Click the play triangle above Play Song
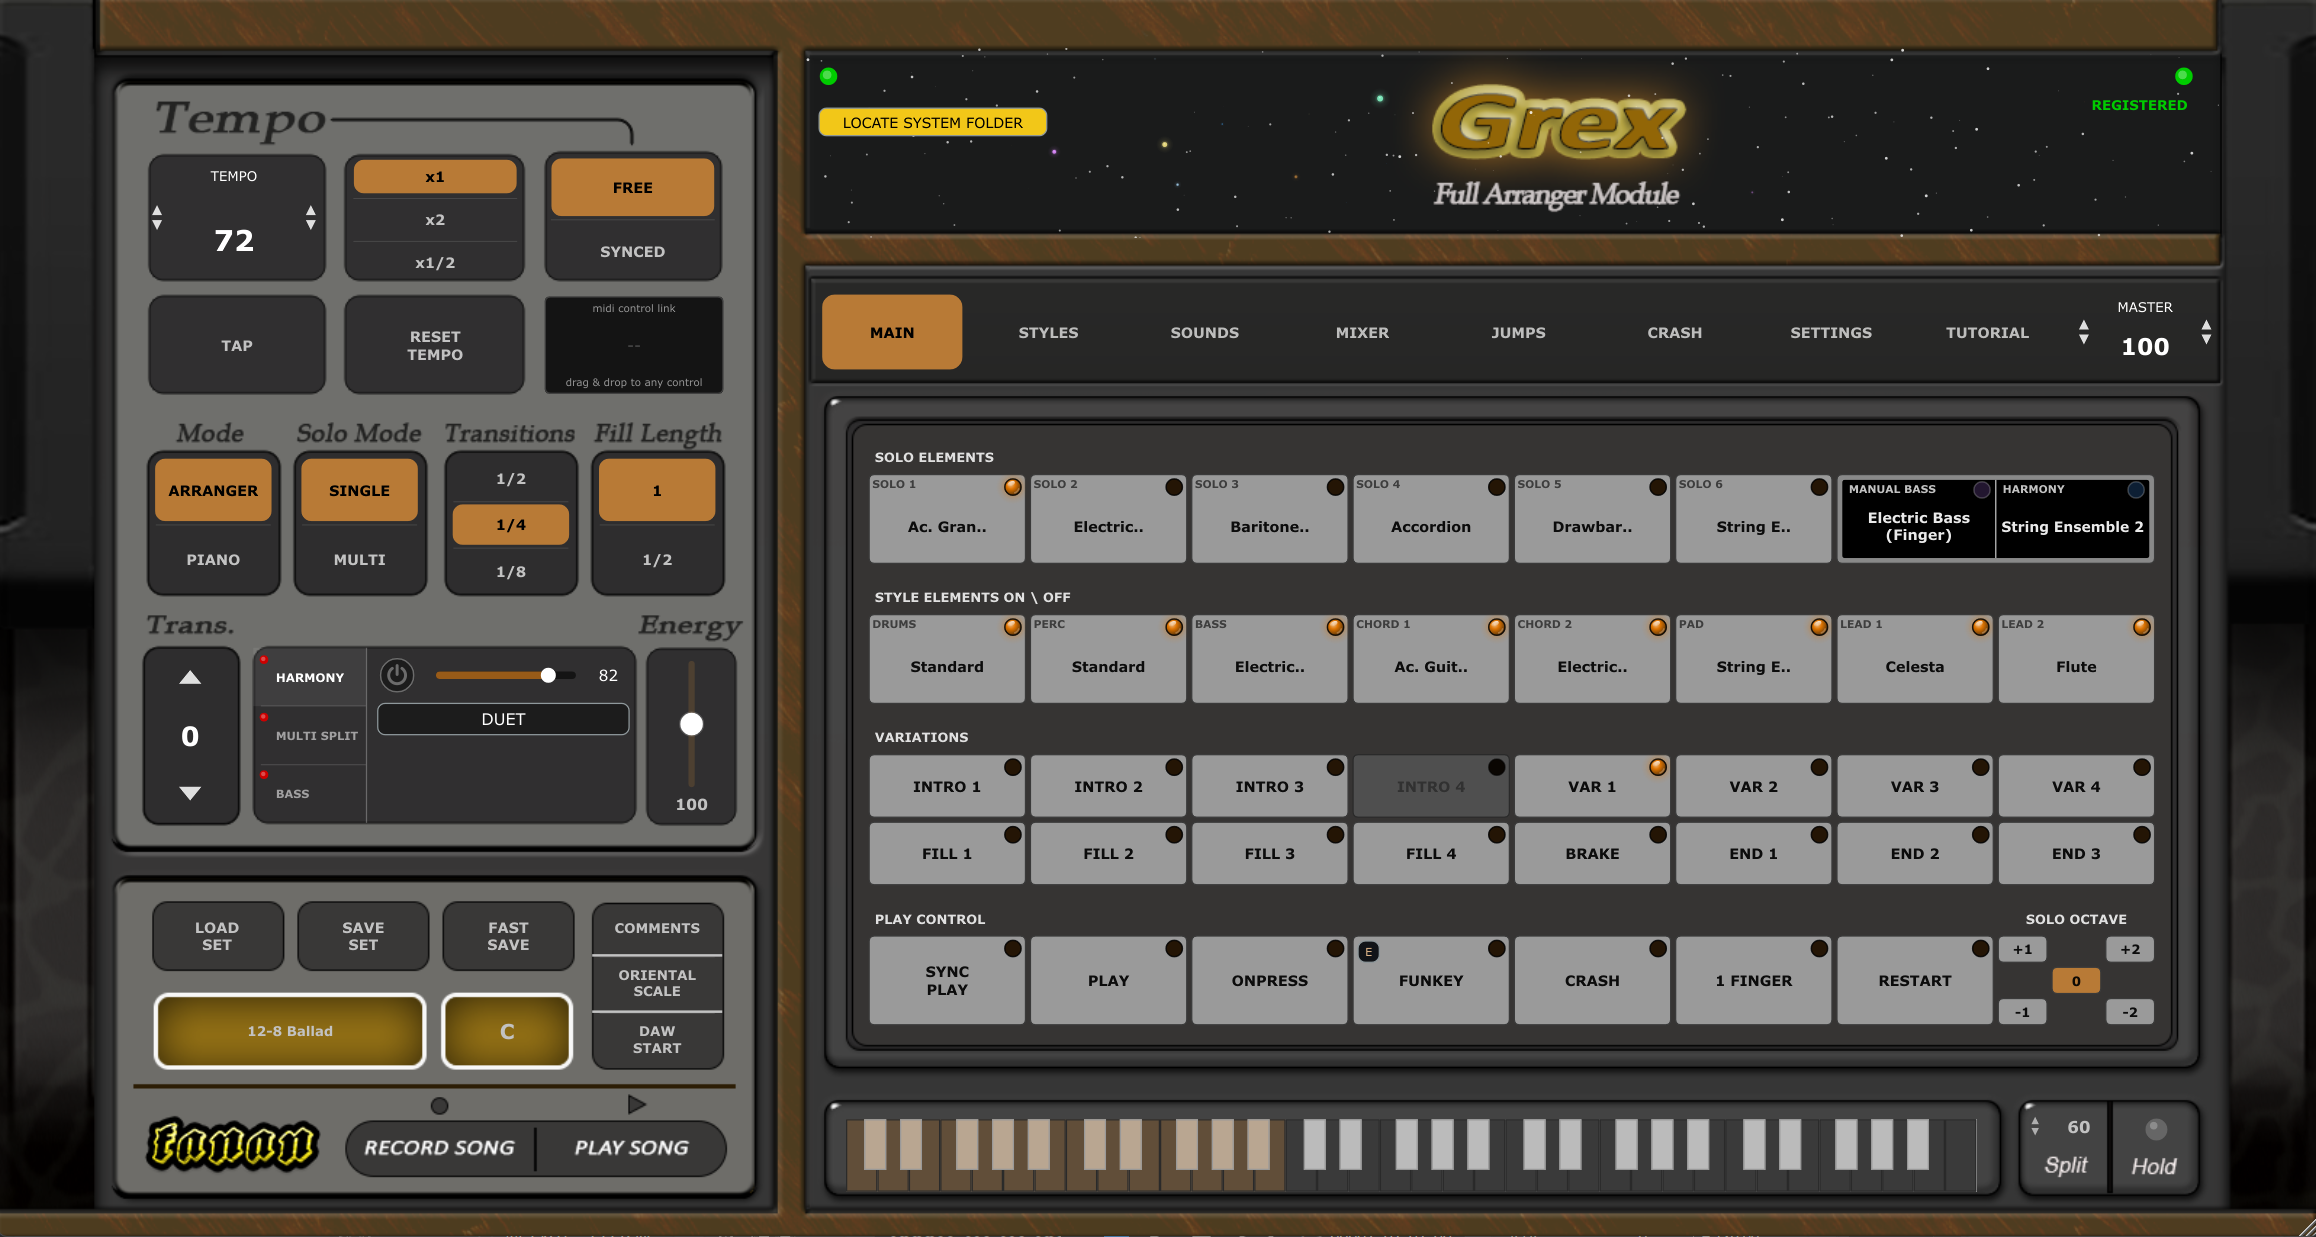 [636, 1104]
